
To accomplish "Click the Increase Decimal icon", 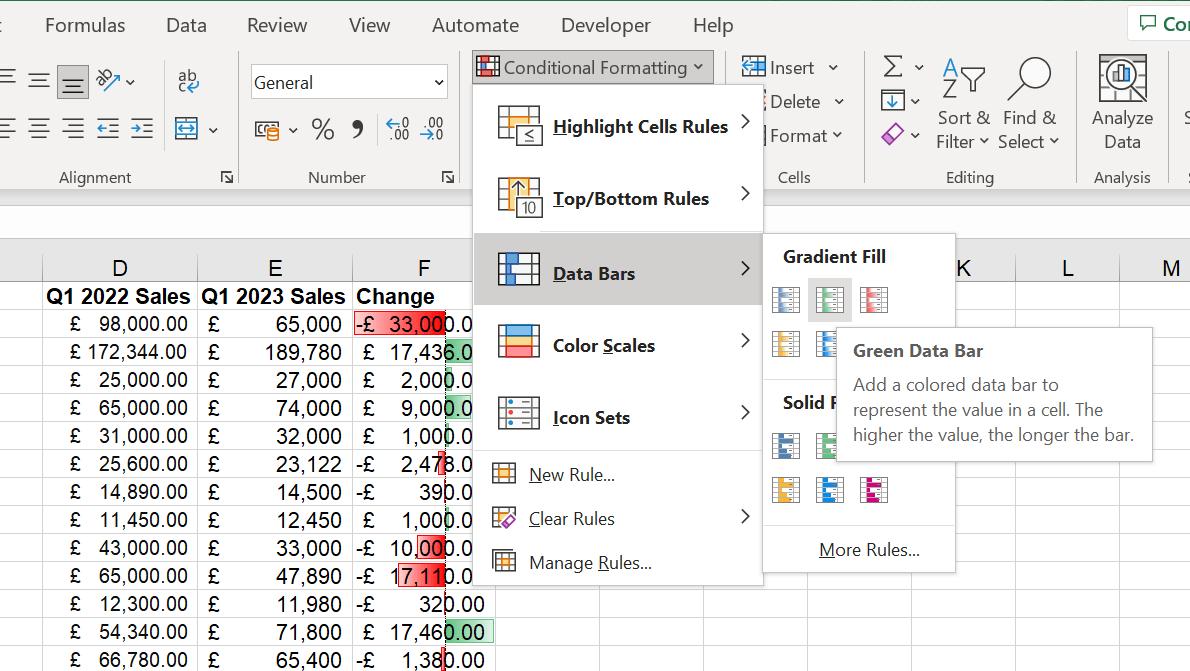I will [x=397, y=129].
